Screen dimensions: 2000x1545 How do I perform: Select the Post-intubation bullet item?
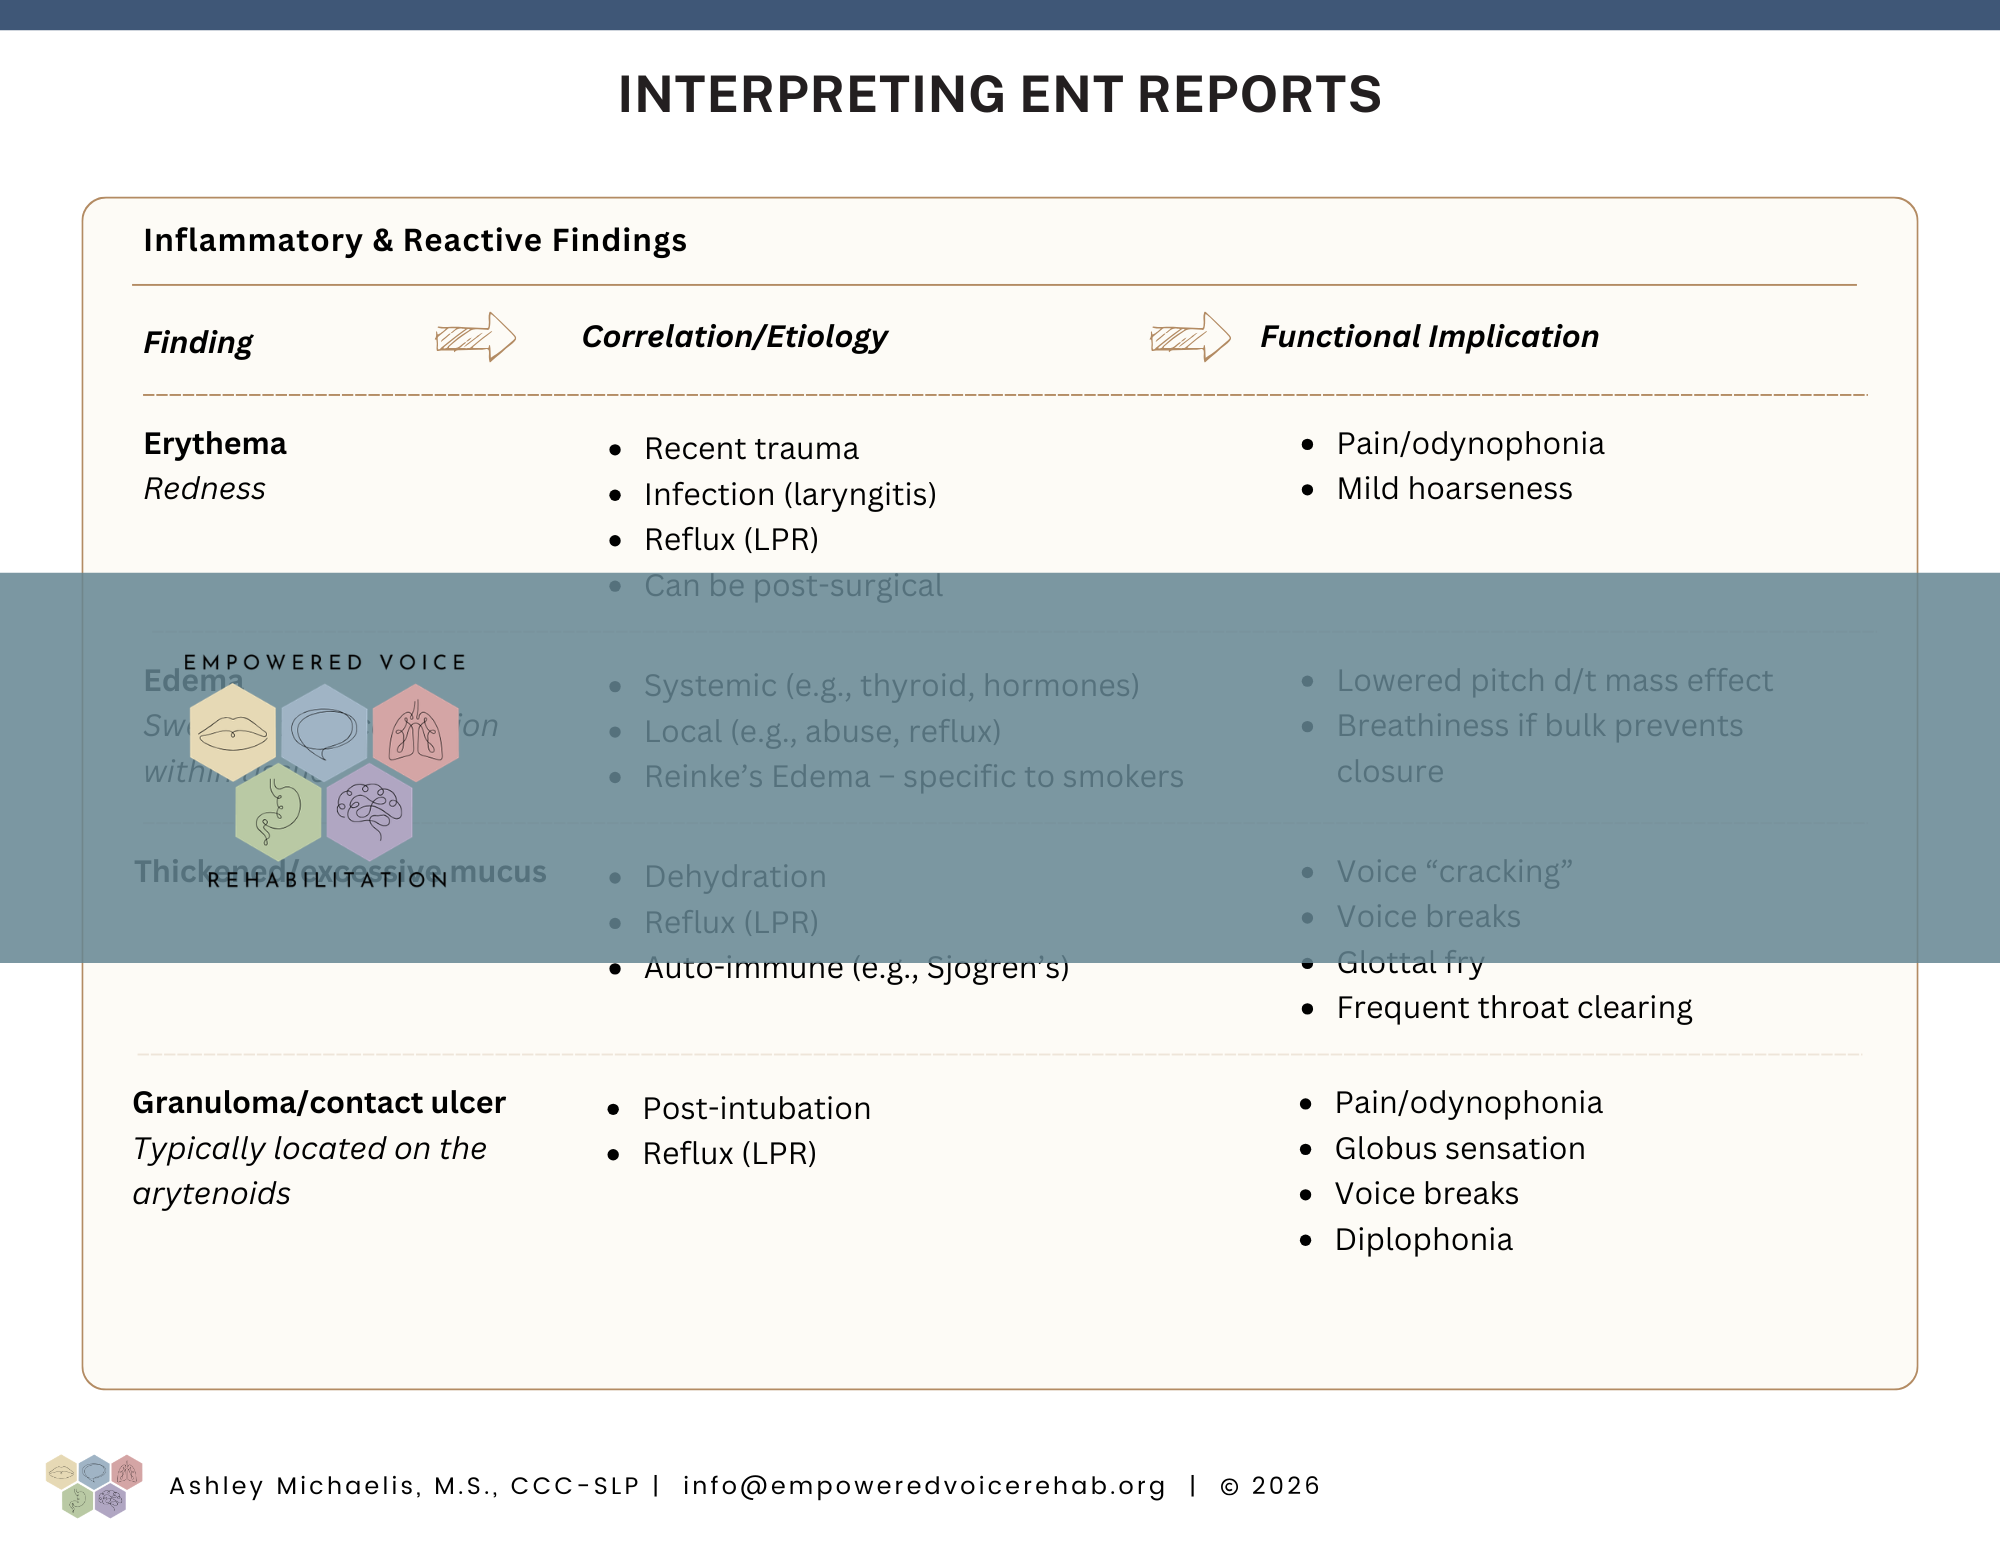[x=756, y=1108]
